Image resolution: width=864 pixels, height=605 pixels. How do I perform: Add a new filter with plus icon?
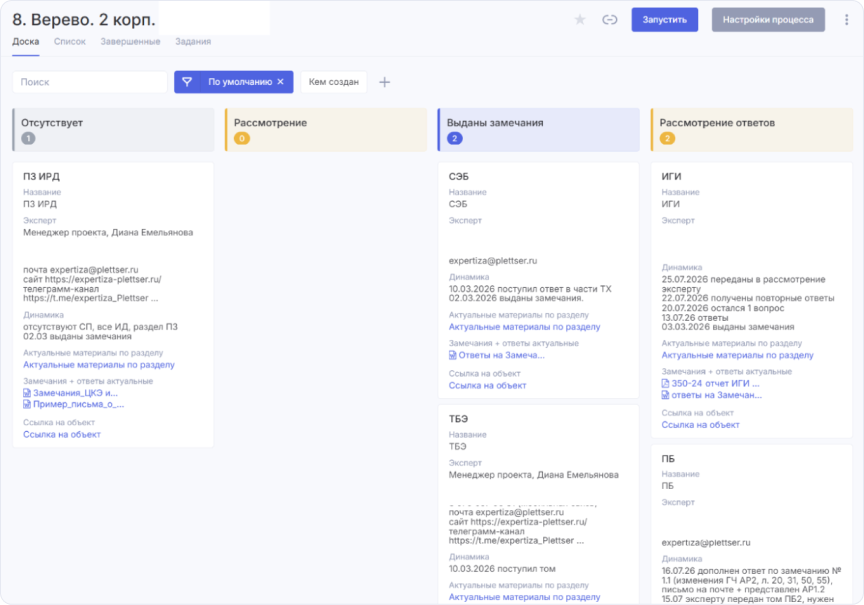[385, 82]
